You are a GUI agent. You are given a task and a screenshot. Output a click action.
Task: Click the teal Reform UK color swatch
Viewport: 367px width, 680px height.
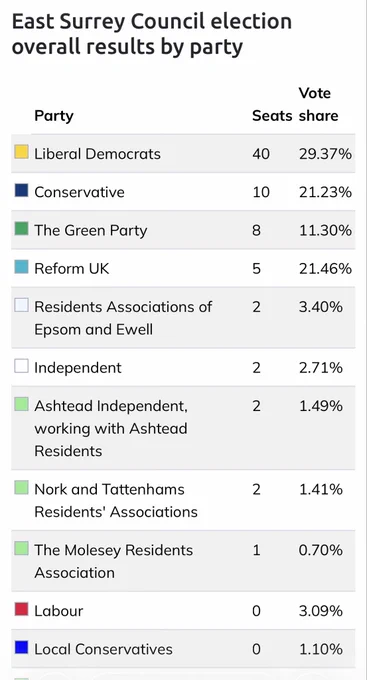pyautogui.click(x=21, y=267)
